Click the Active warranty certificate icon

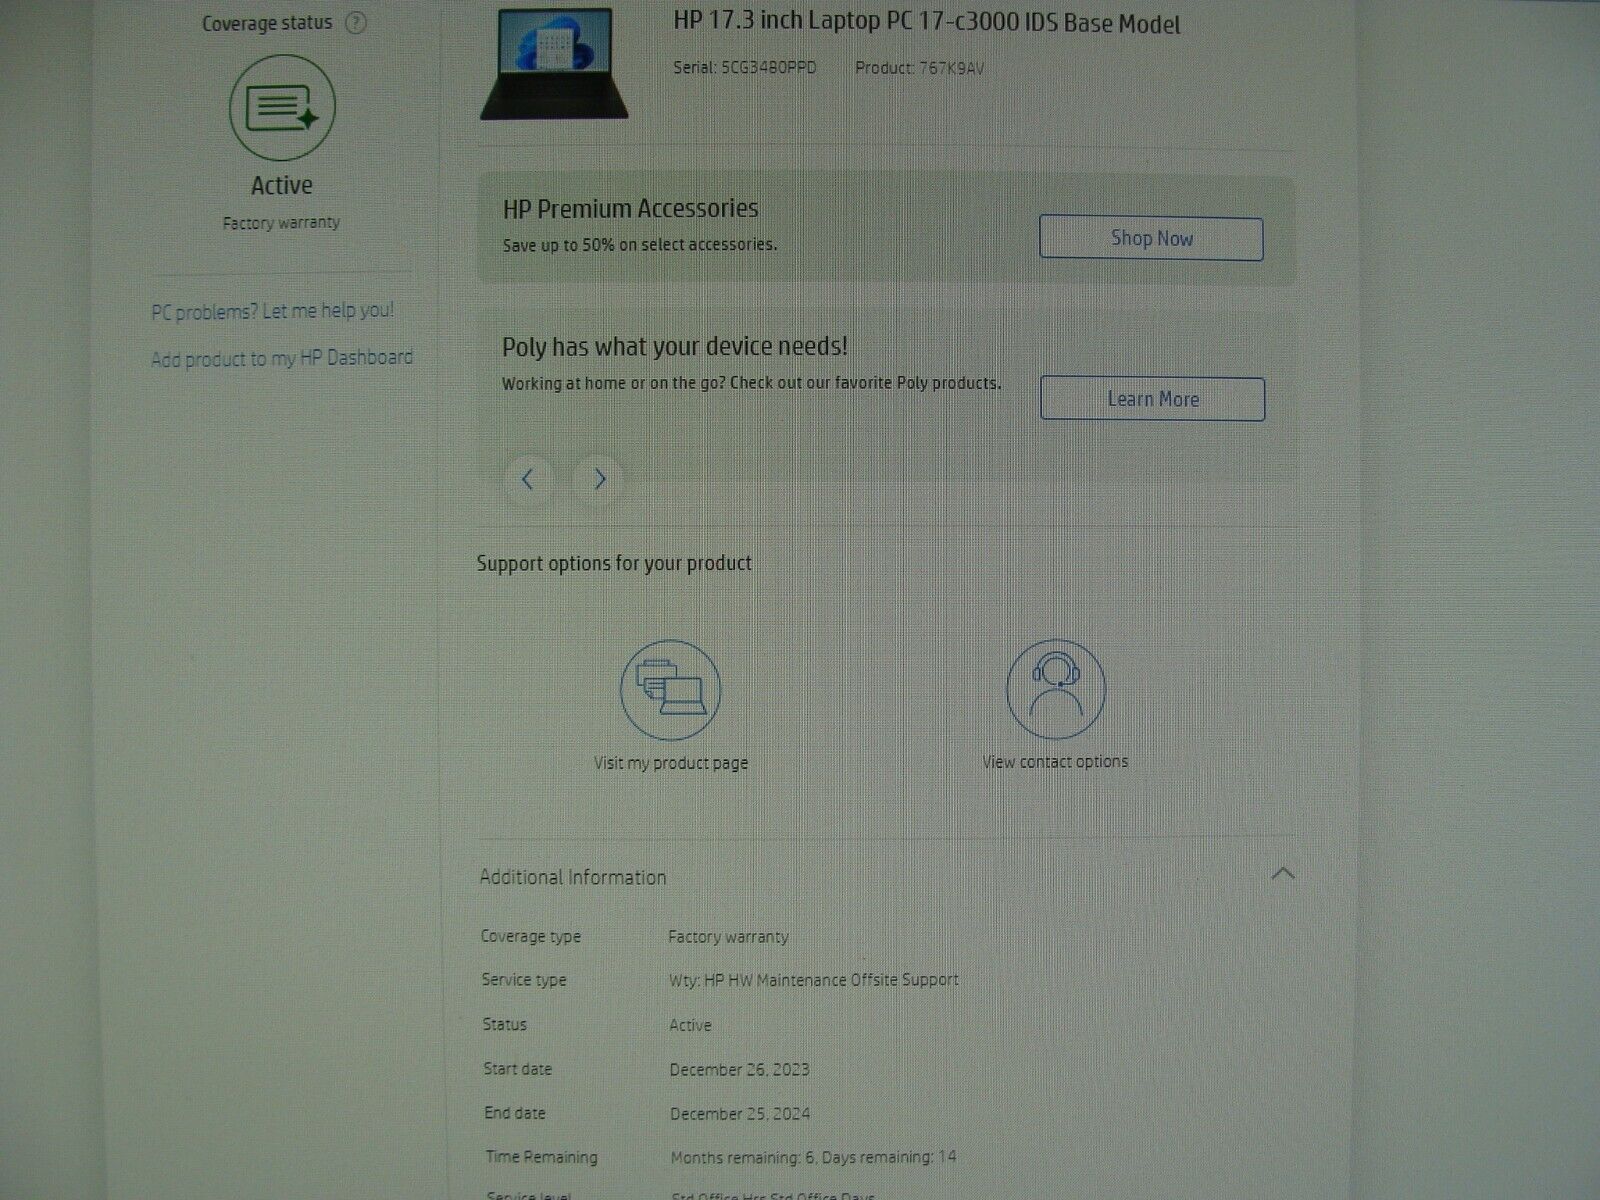pos(282,107)
